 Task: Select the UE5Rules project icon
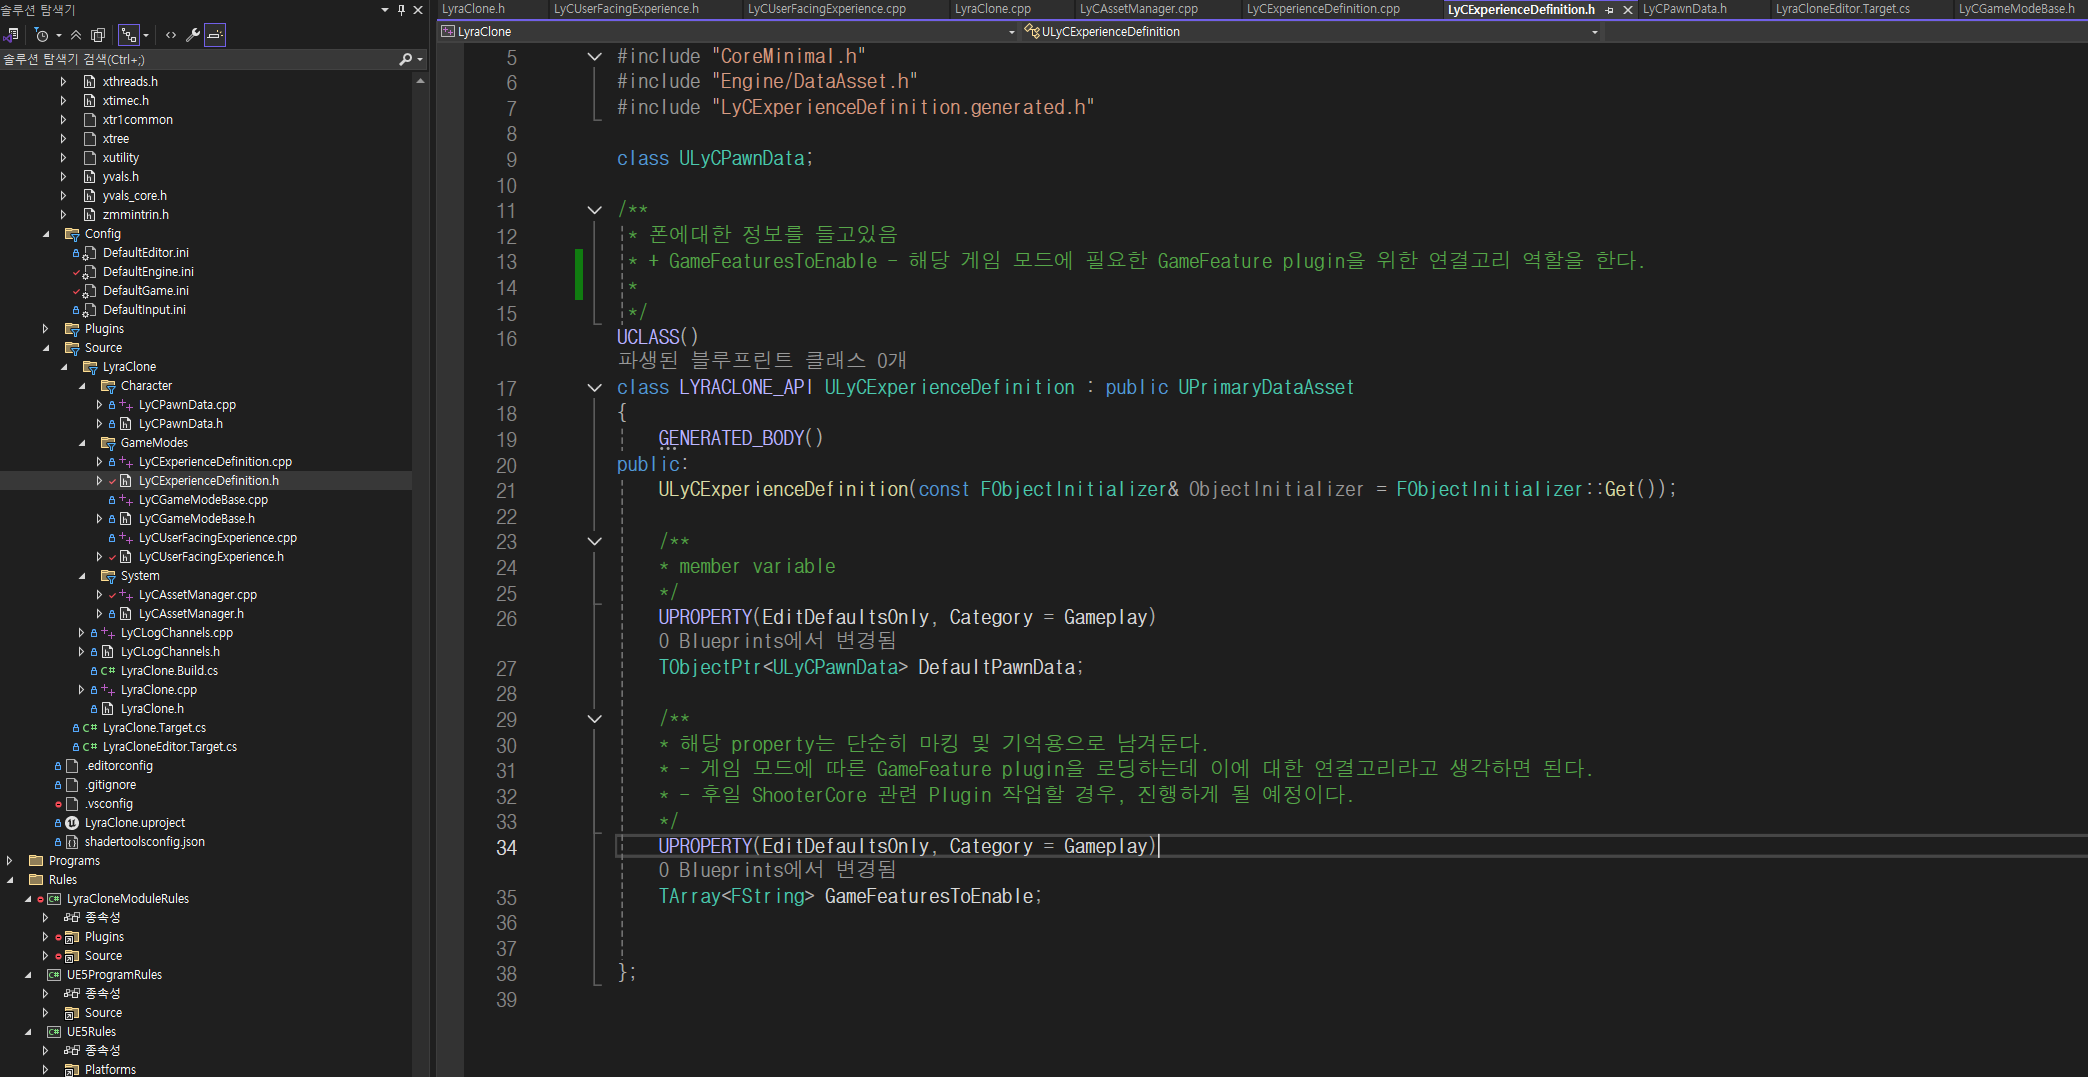point(54,1032)
